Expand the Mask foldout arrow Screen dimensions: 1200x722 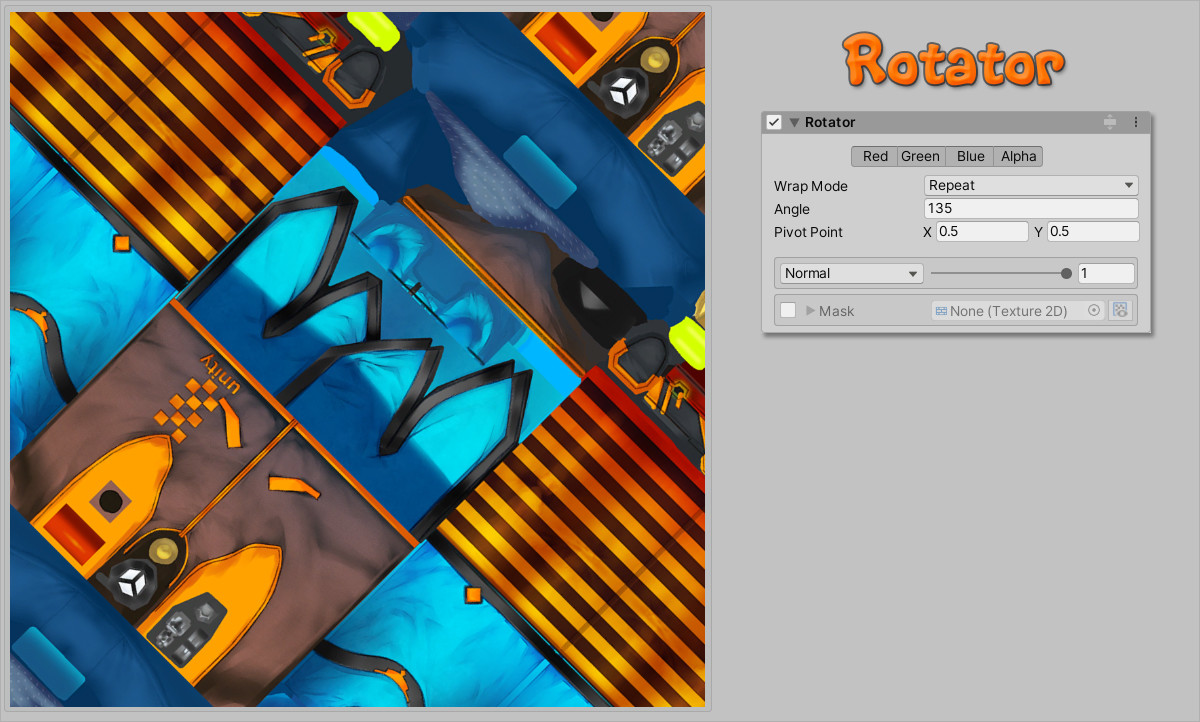point(810,310)
